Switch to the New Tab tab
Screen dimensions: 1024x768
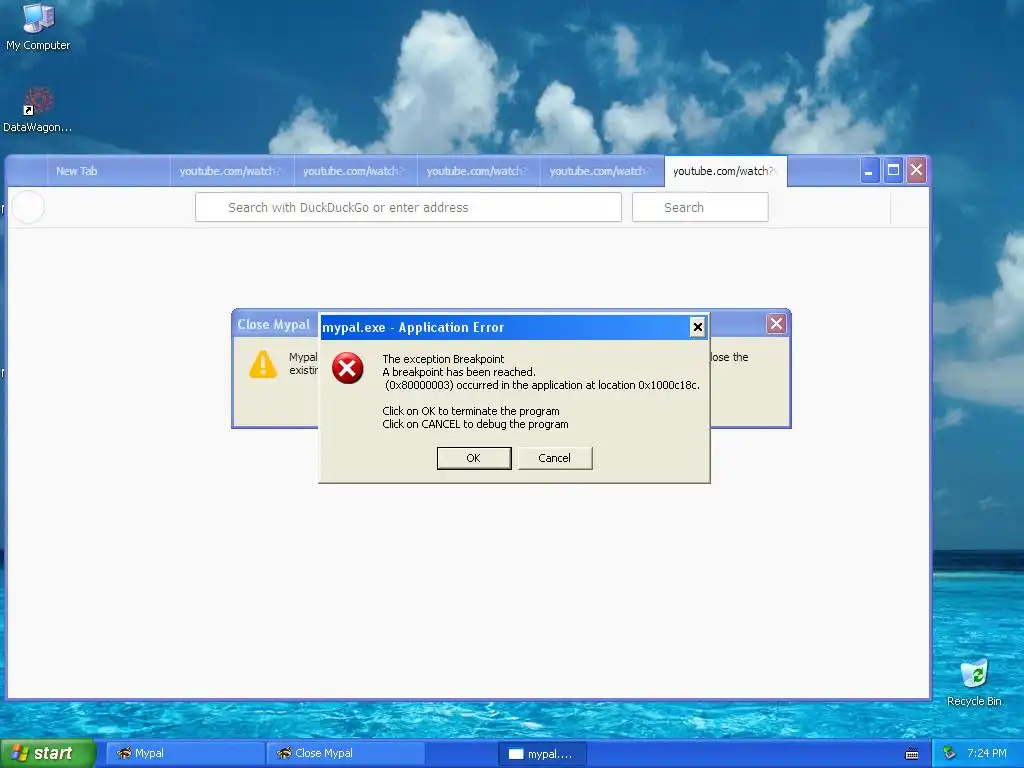click(108, 171)
